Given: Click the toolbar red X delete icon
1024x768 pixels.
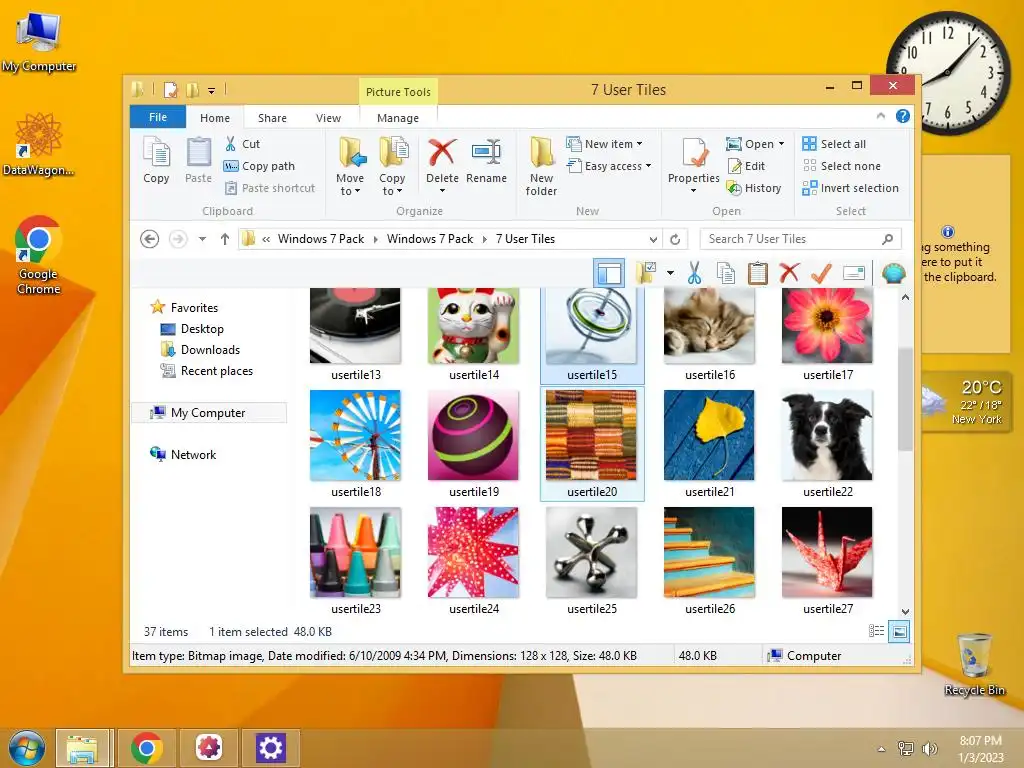Looking at the screenshot, I should tap(790, 273).
